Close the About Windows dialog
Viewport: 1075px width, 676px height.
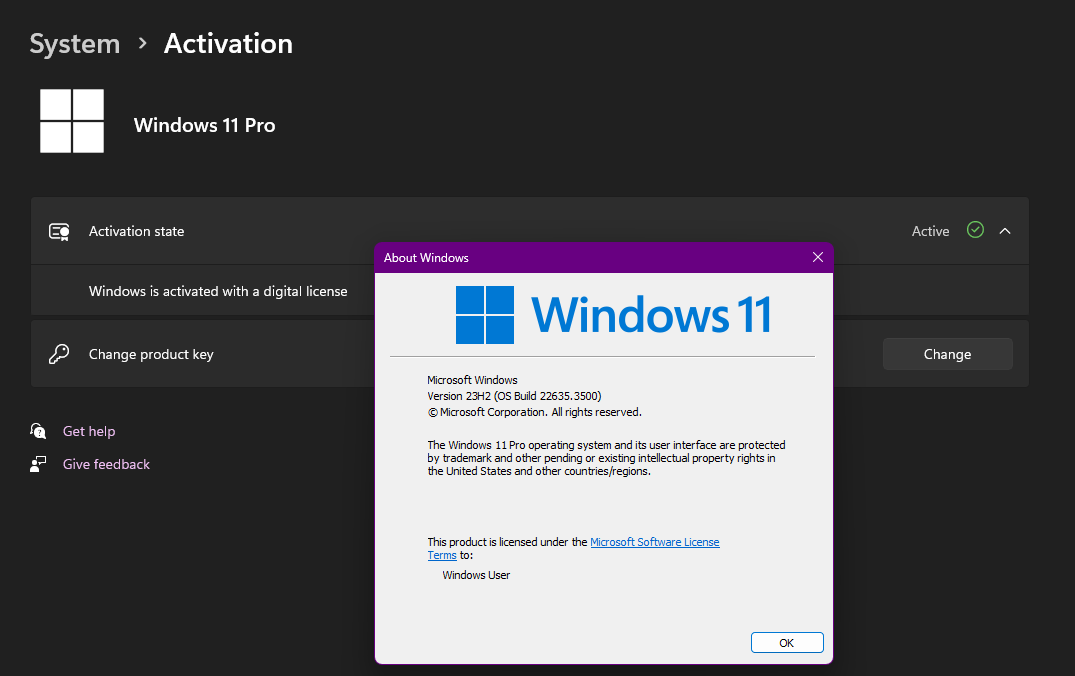pyautogui.click(x=818, y=257)
